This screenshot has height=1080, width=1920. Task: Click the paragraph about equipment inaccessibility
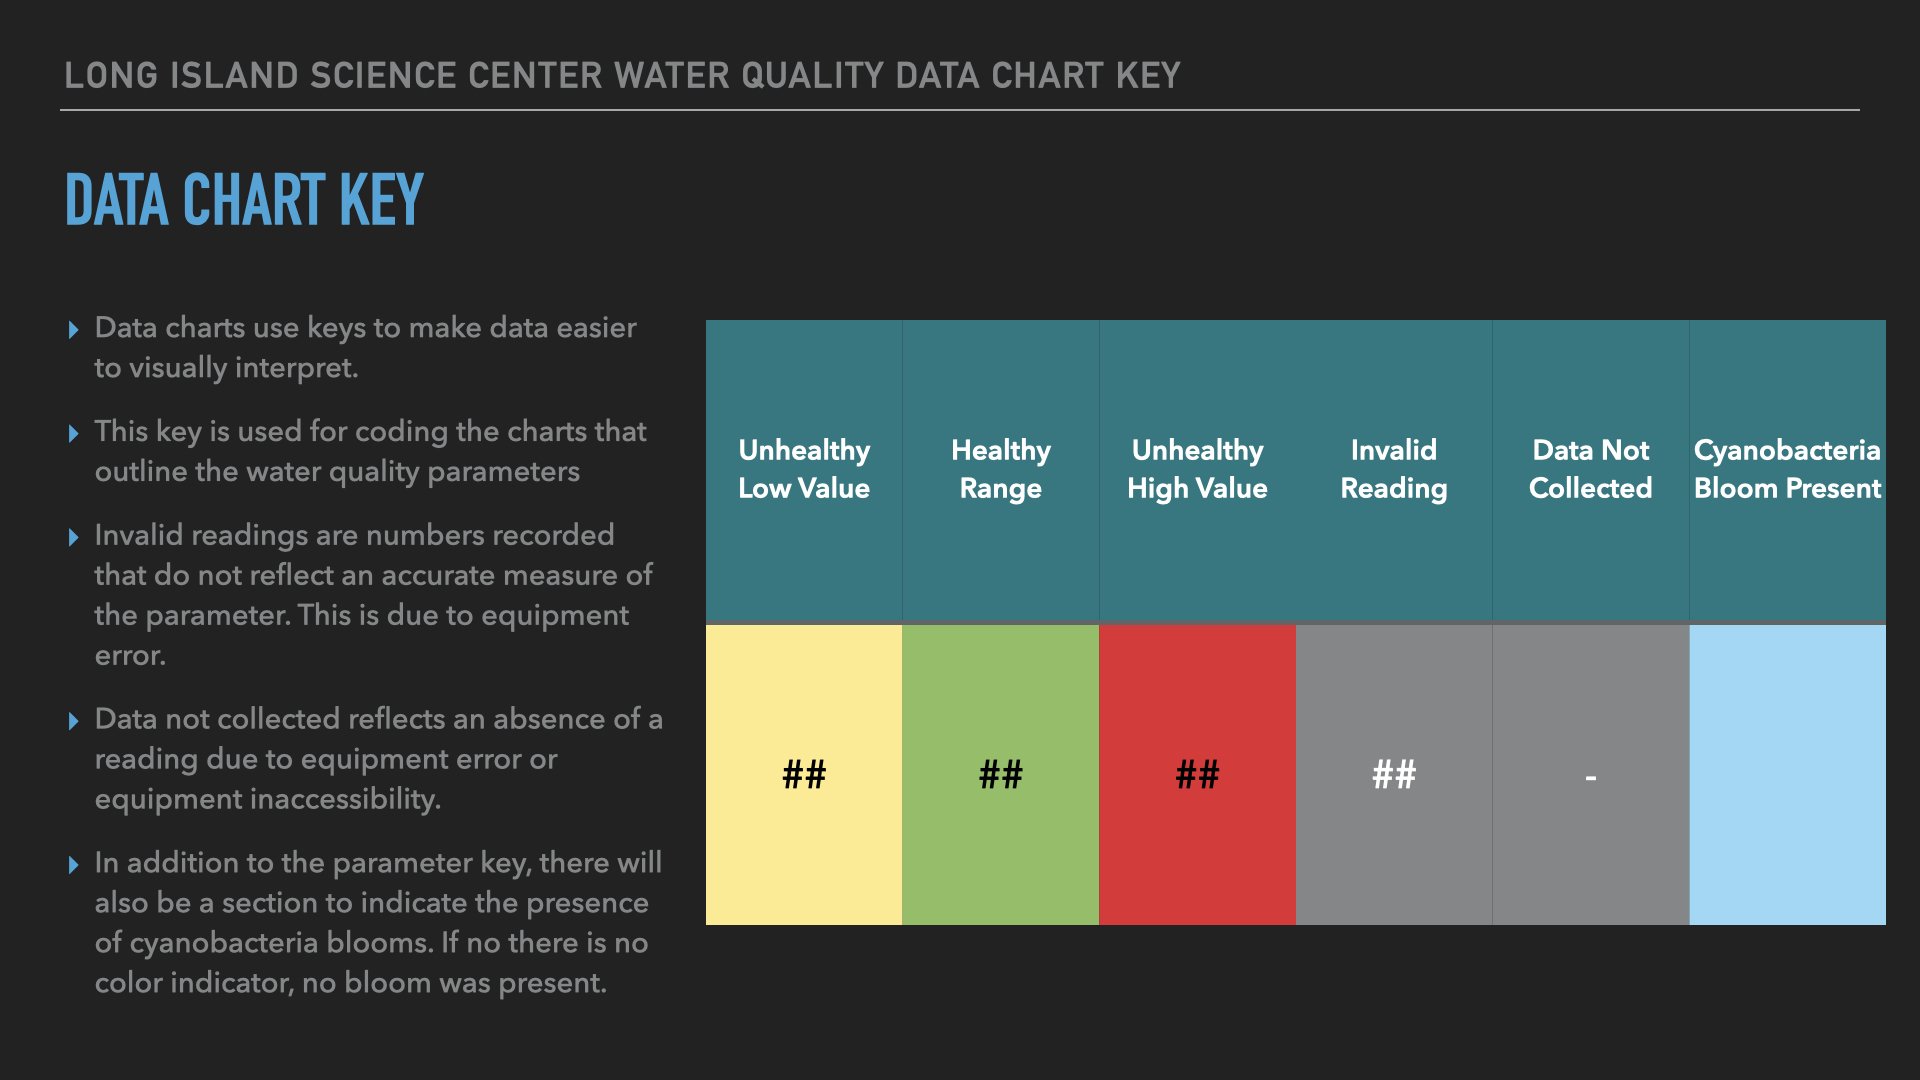378,759
